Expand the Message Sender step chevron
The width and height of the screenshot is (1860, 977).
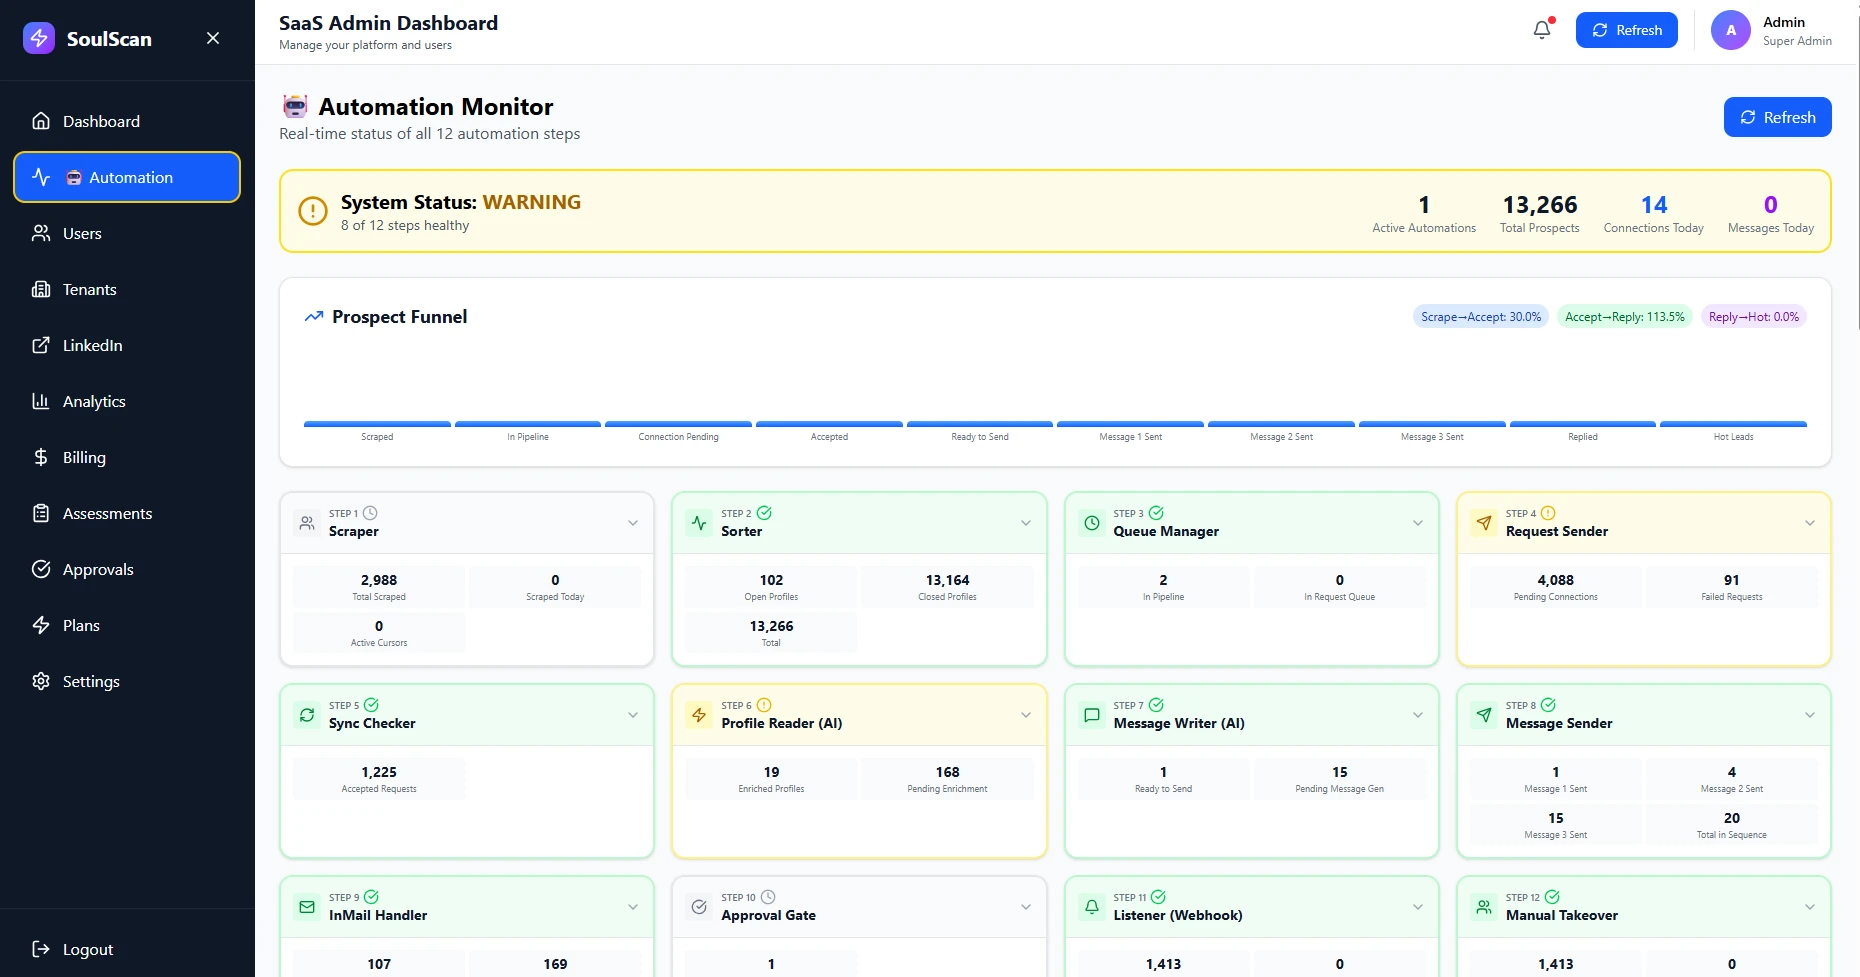tap(1810, 714)
